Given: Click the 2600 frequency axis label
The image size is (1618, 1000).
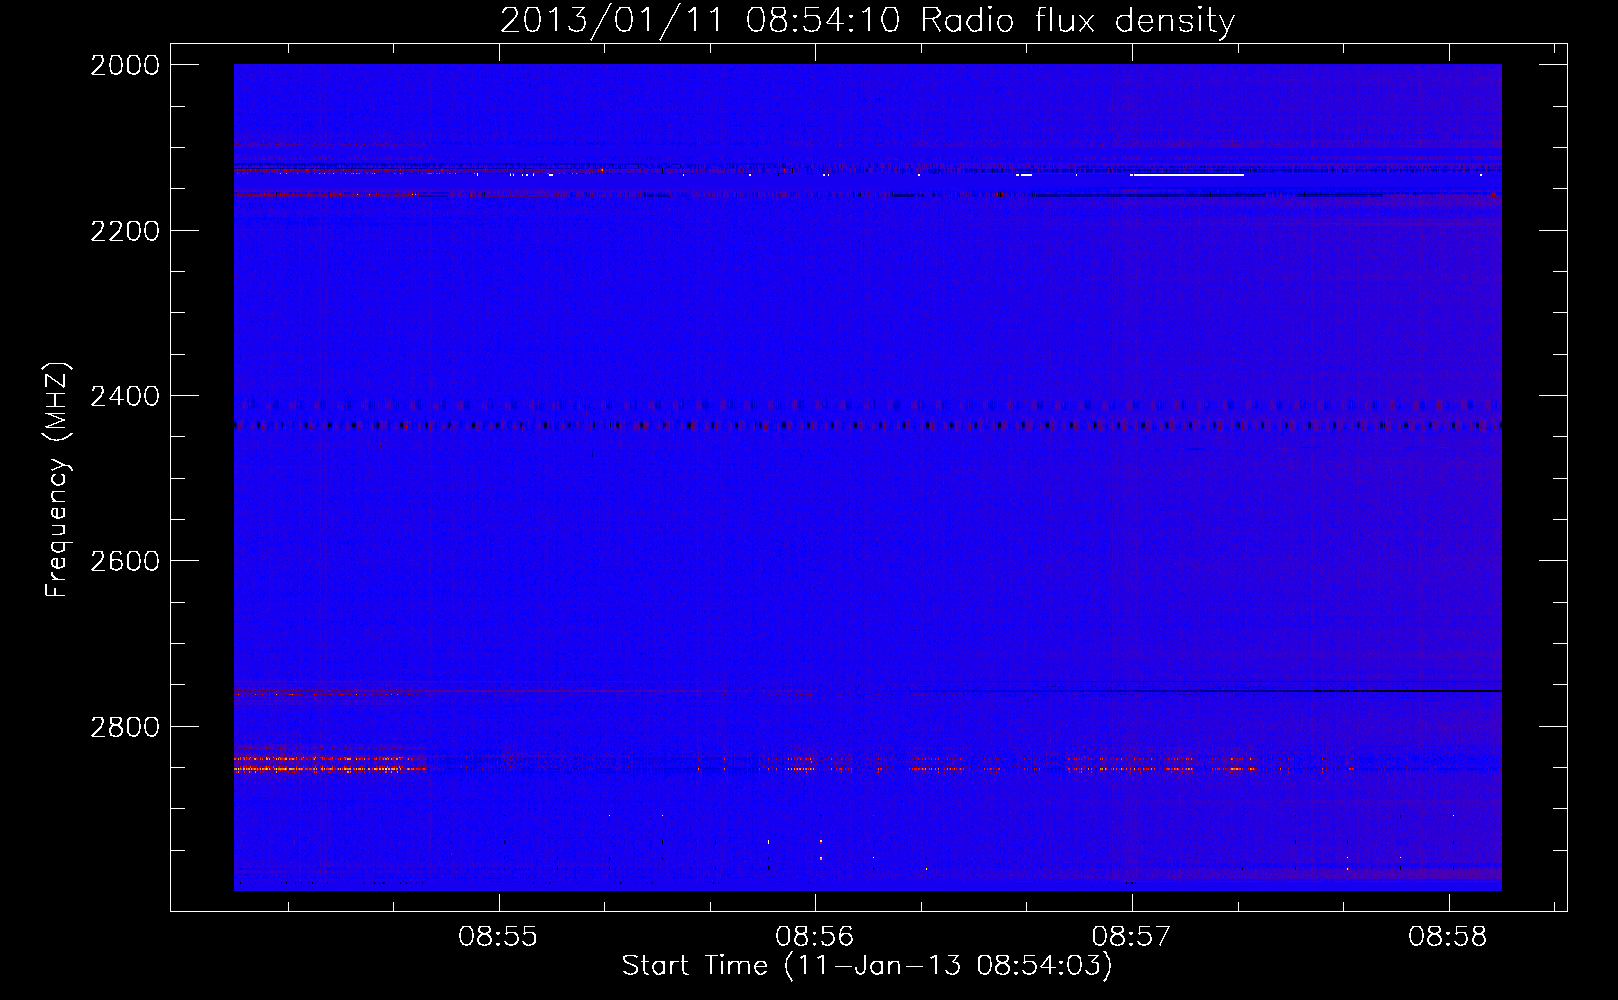Looking at the screenshot, I should (x=125, y=561).
